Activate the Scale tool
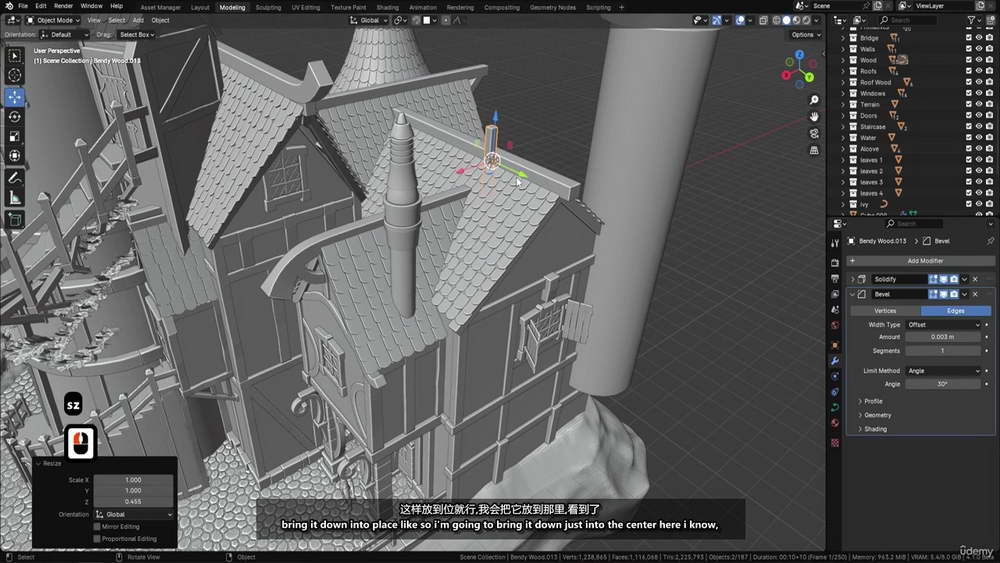The image size is (1000, 563). pyautogui.click(x=15, y=136)
